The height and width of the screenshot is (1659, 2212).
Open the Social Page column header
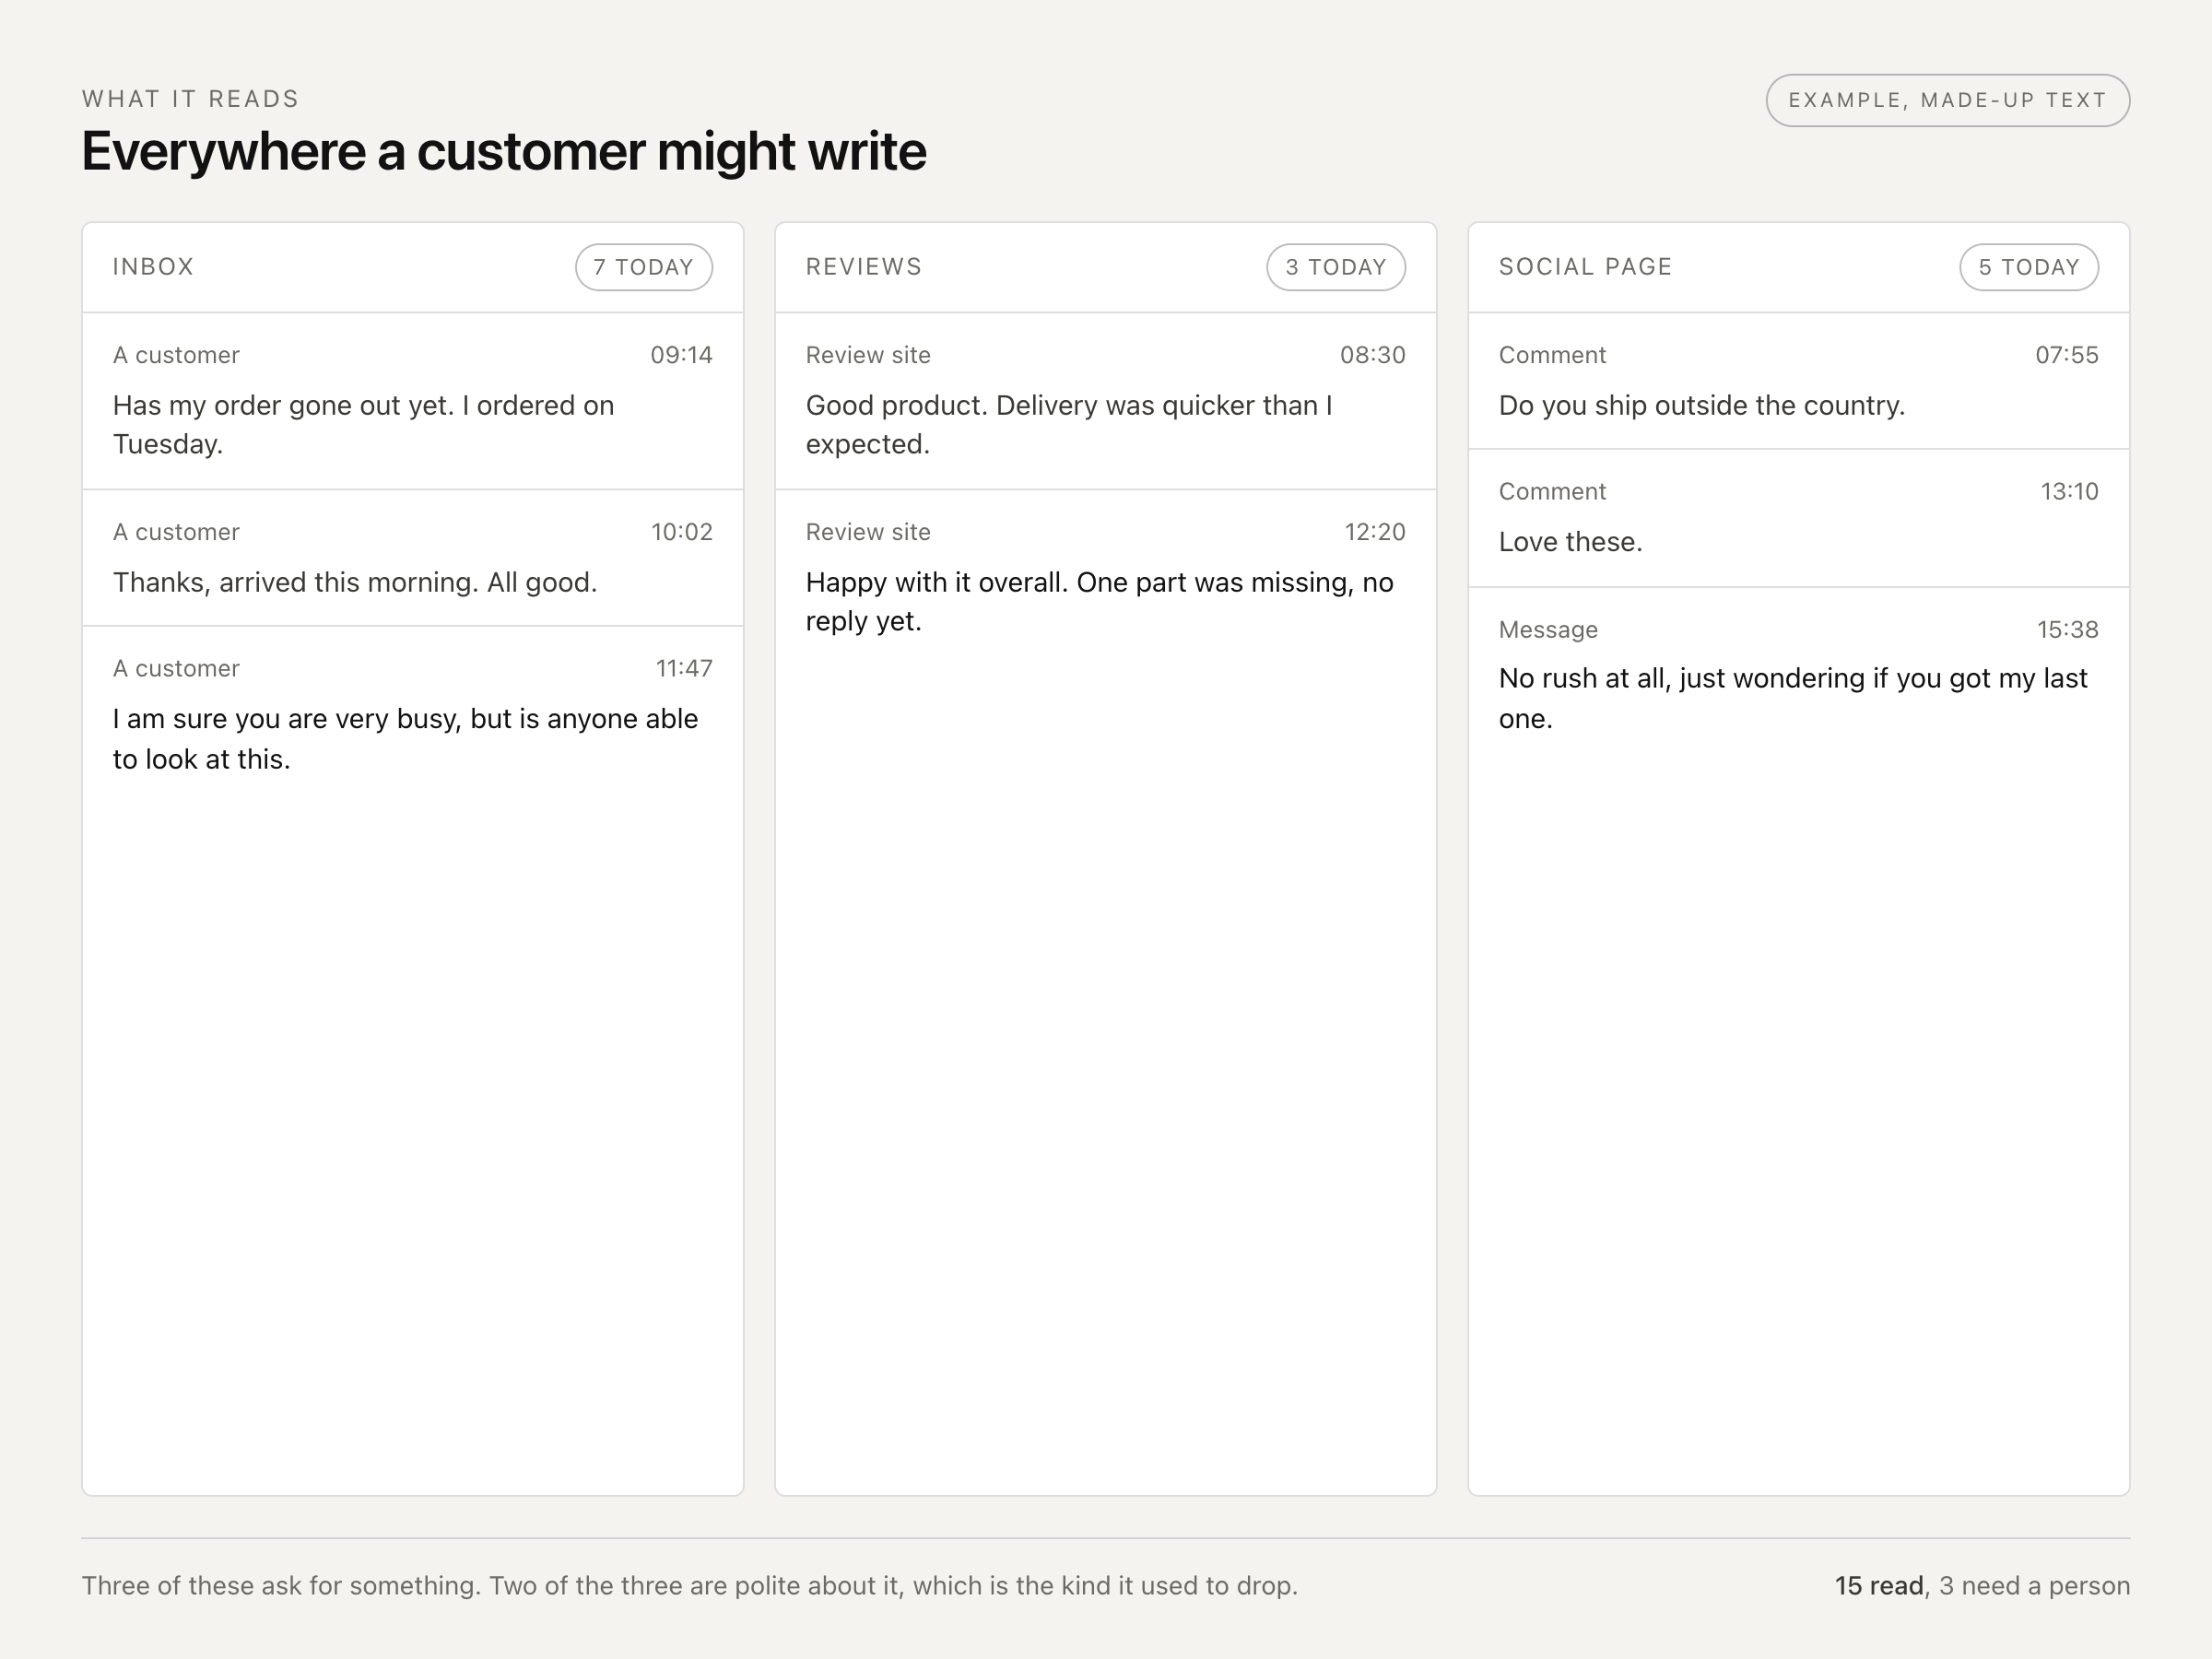pos(1799,267)
